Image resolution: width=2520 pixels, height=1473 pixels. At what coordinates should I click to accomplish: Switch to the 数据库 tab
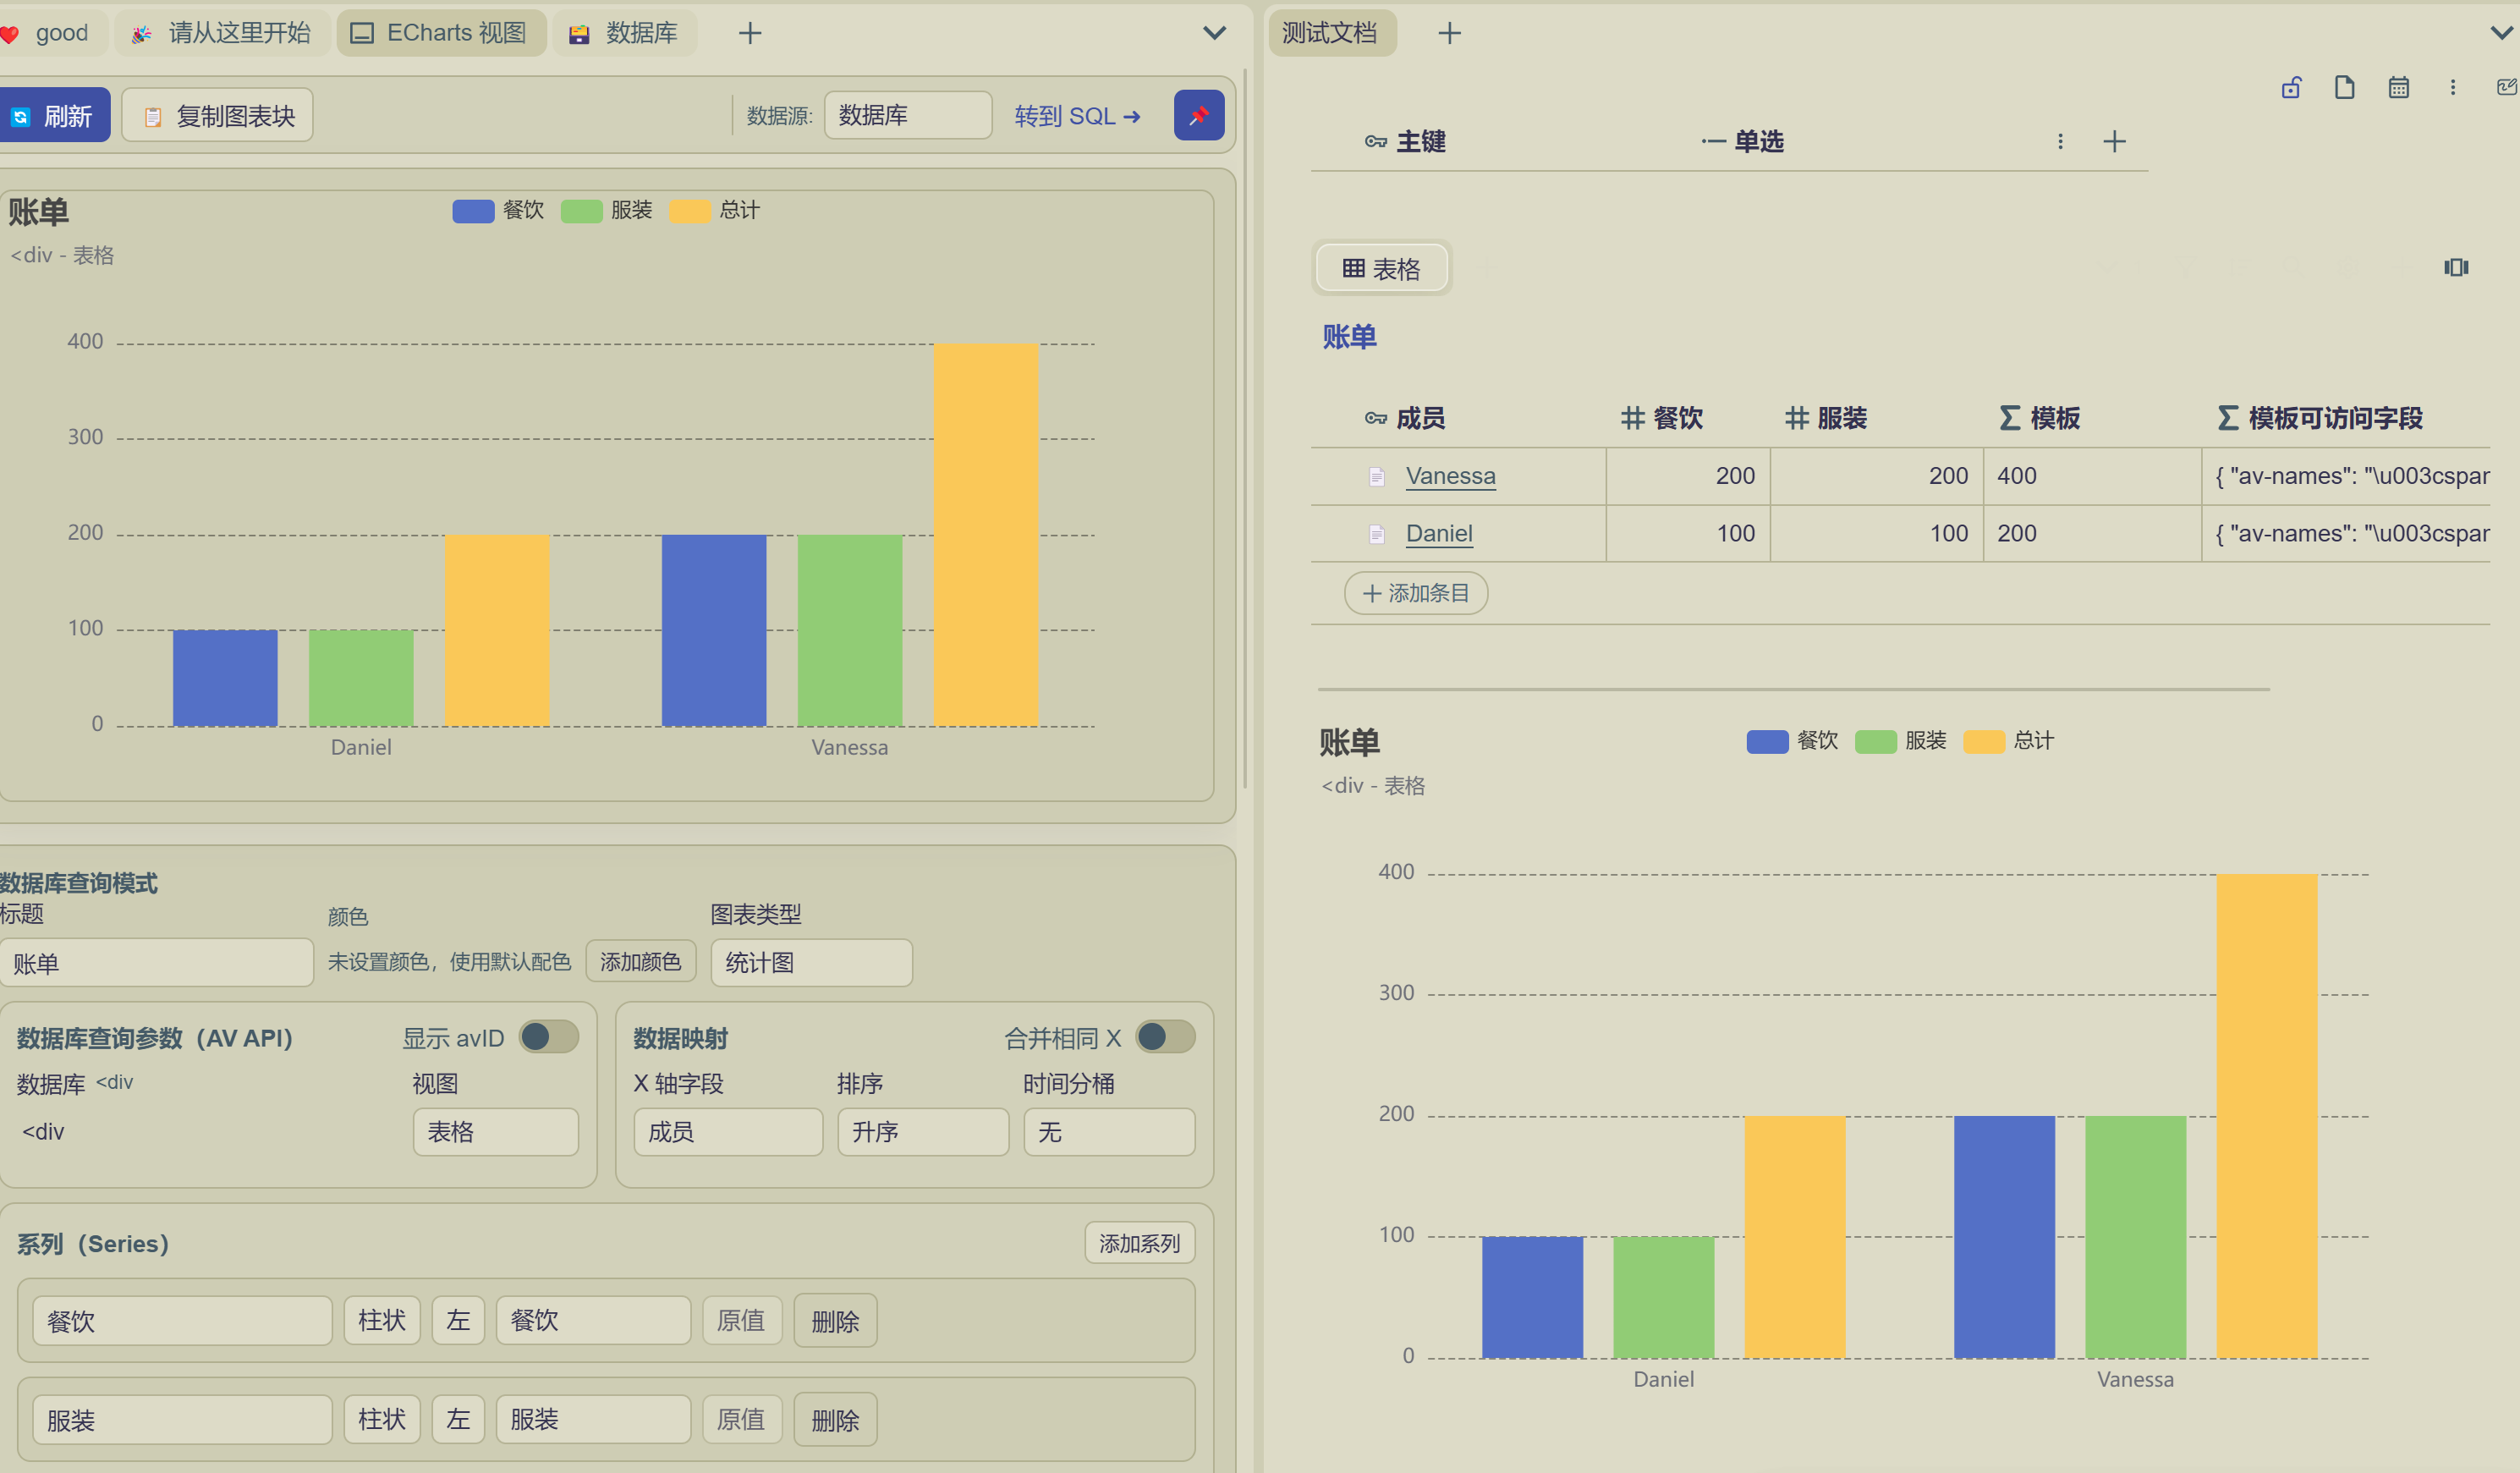[624, 33]
